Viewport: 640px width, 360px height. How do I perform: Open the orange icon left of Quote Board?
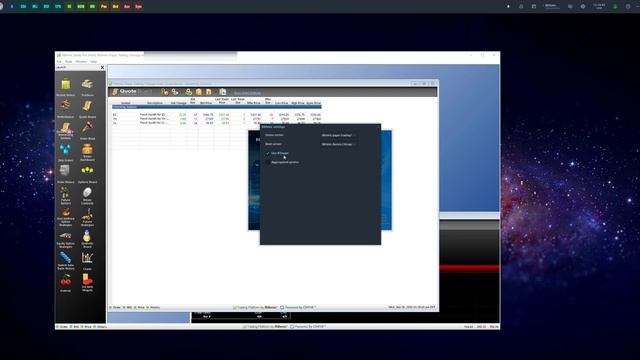tap(65, 106)
